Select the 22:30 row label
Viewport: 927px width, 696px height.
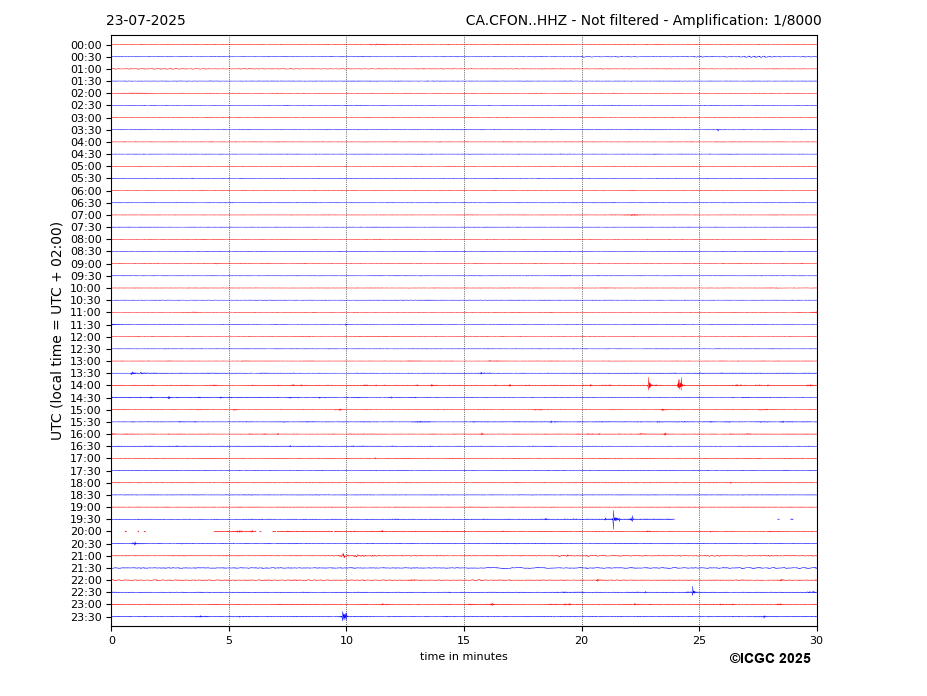(86, 593)
